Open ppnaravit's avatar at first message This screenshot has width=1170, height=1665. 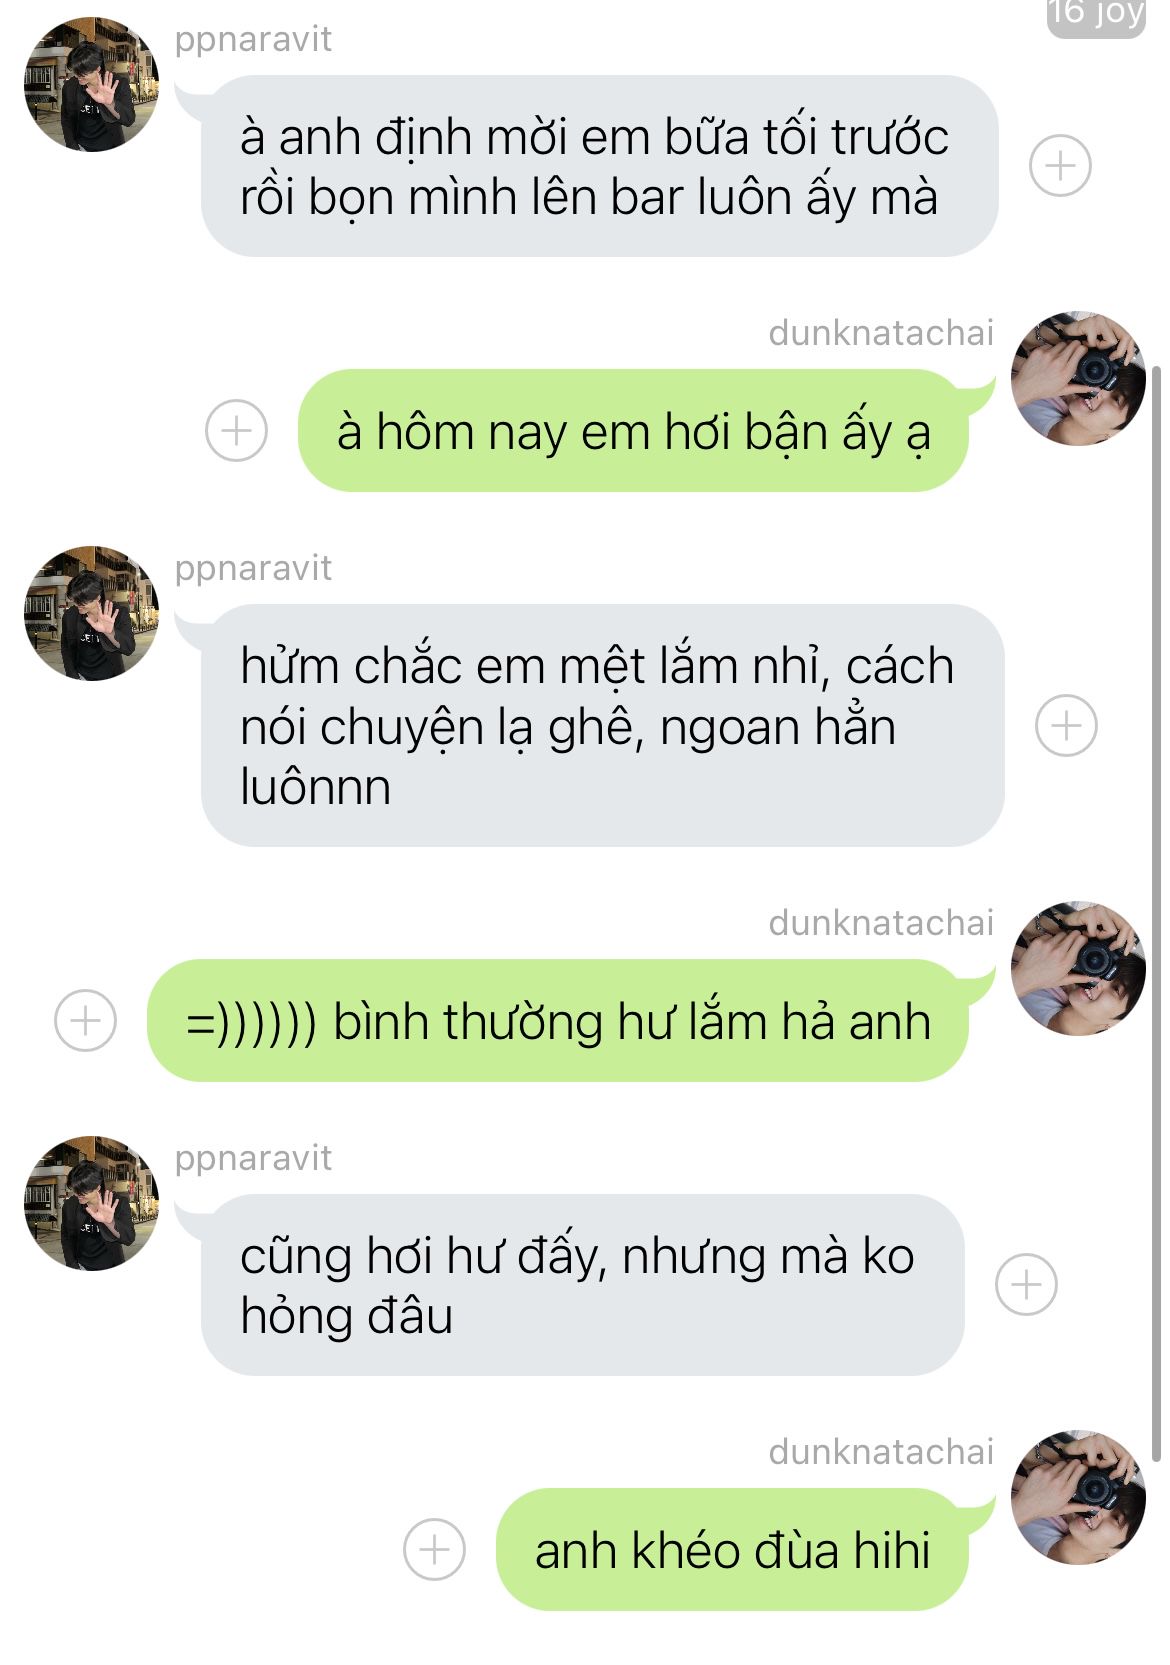[92, 84]
